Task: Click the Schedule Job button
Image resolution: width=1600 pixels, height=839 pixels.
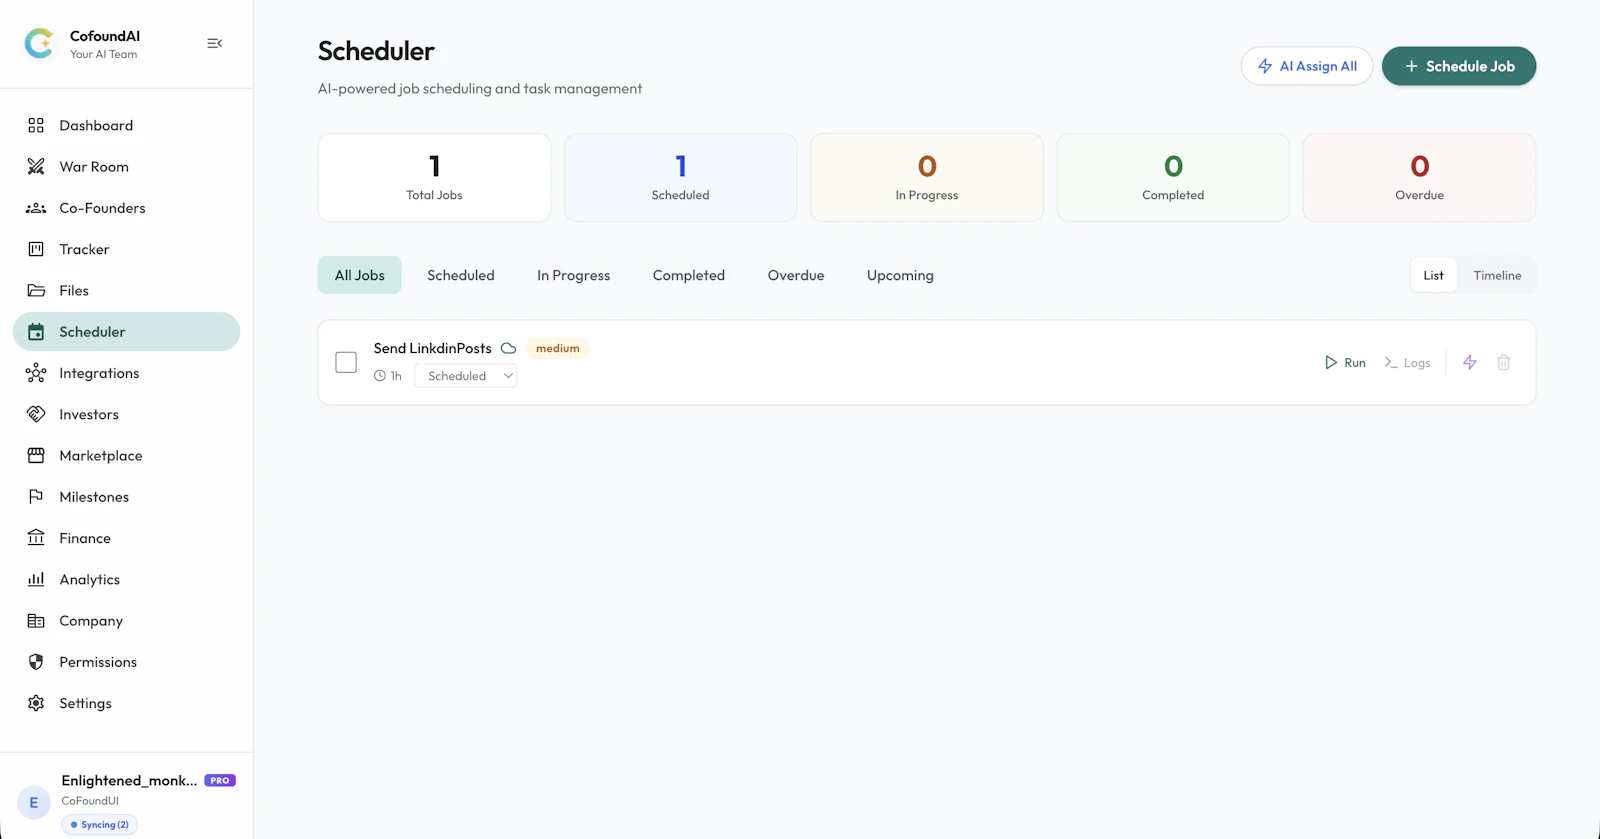Action: [1459, 66]
